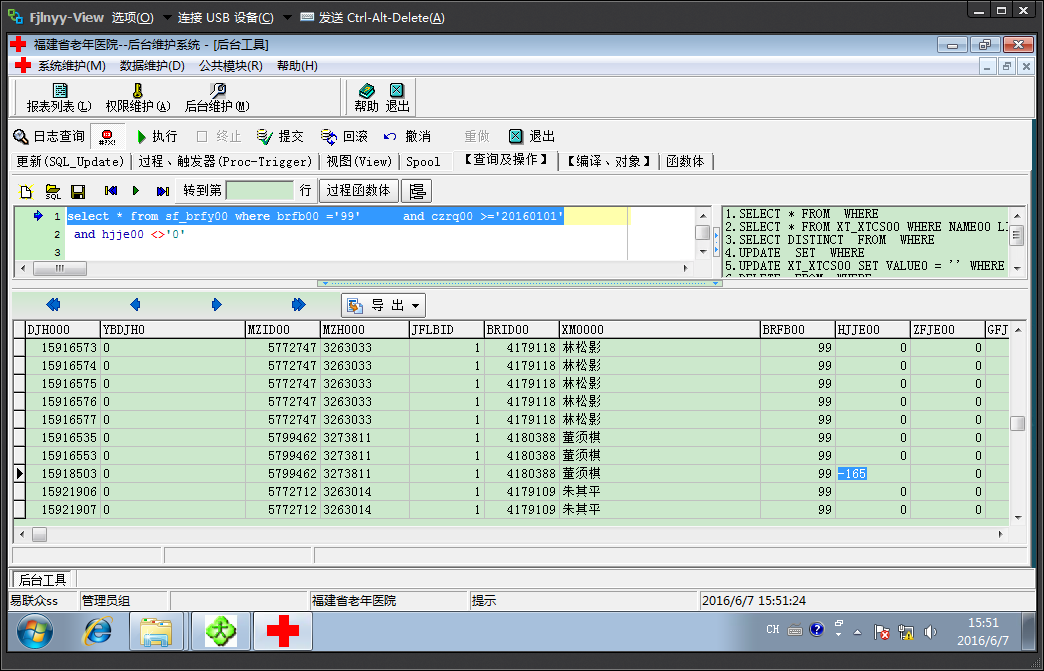Go to first record with double-left arrow
Viewport: 1044px width, 671px height.
(53, 305)
